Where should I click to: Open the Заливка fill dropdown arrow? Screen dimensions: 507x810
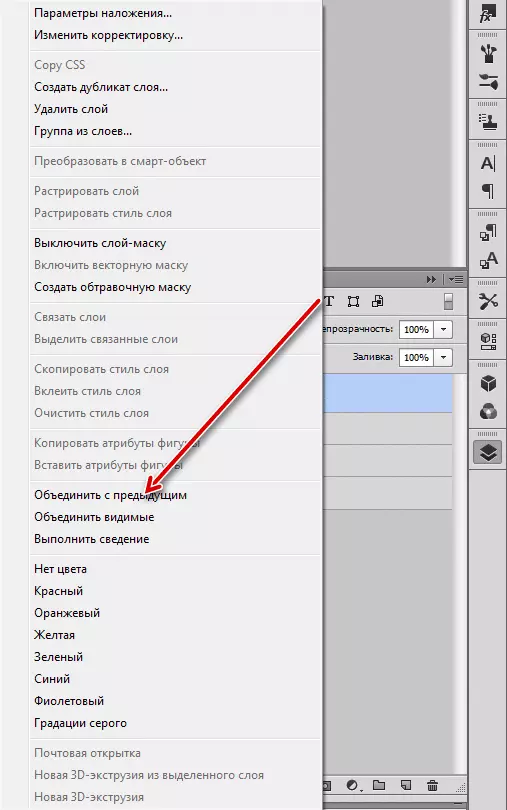click(x=443, y=357)
